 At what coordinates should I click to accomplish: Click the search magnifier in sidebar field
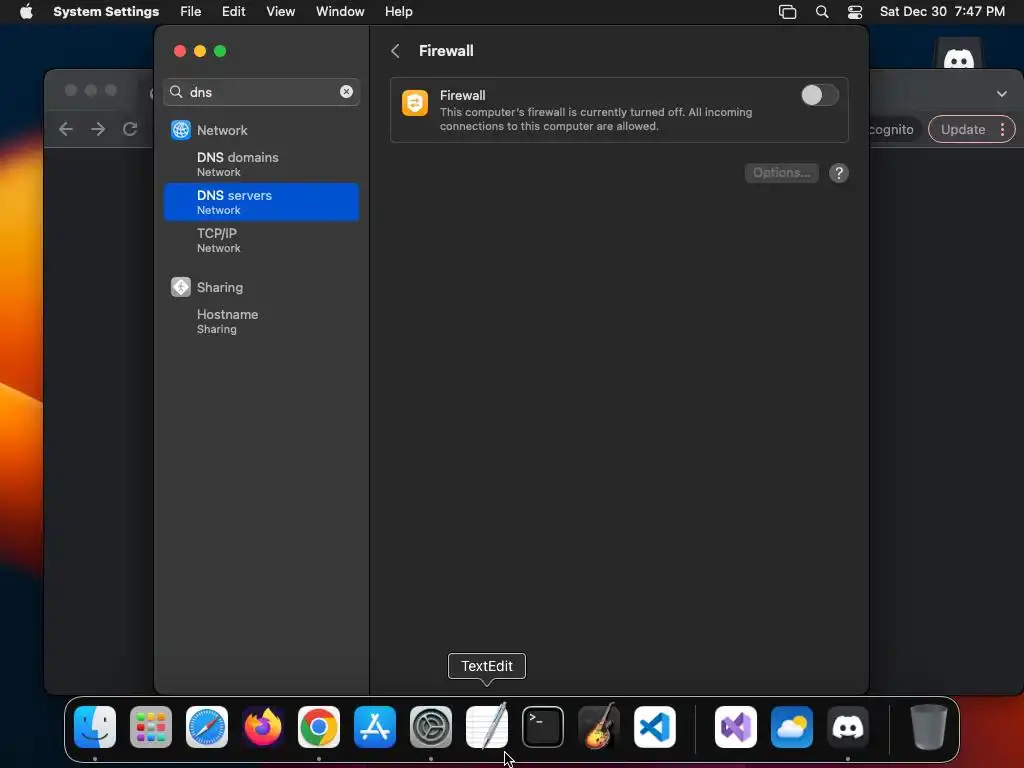pos(176,92)
